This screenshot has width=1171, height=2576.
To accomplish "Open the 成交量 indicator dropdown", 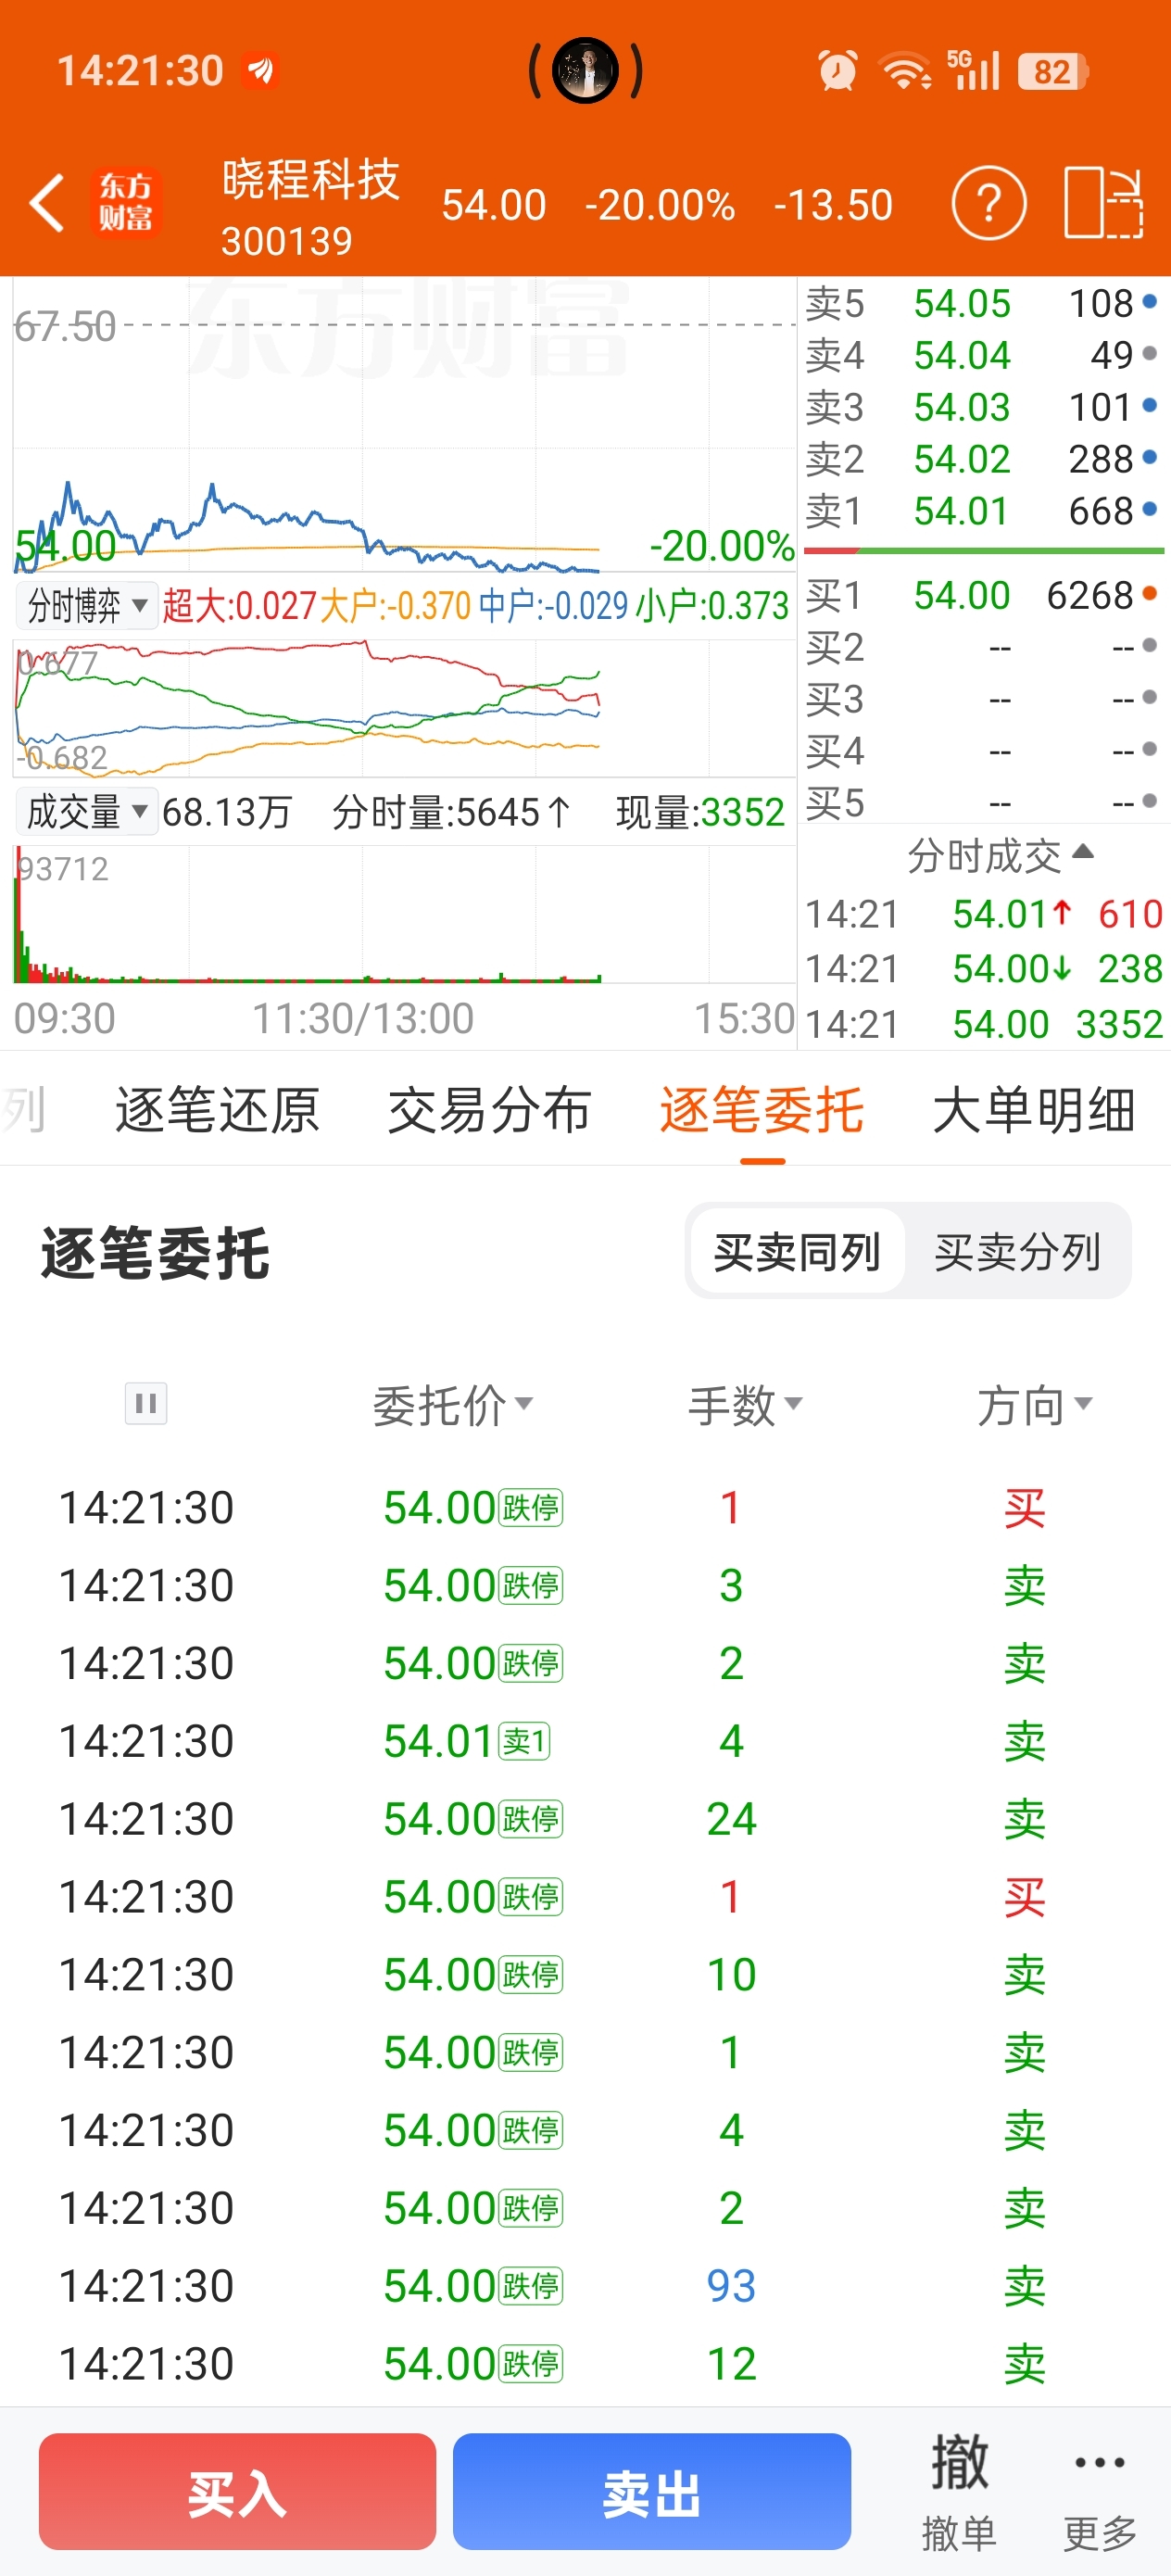I will [87, 811].
